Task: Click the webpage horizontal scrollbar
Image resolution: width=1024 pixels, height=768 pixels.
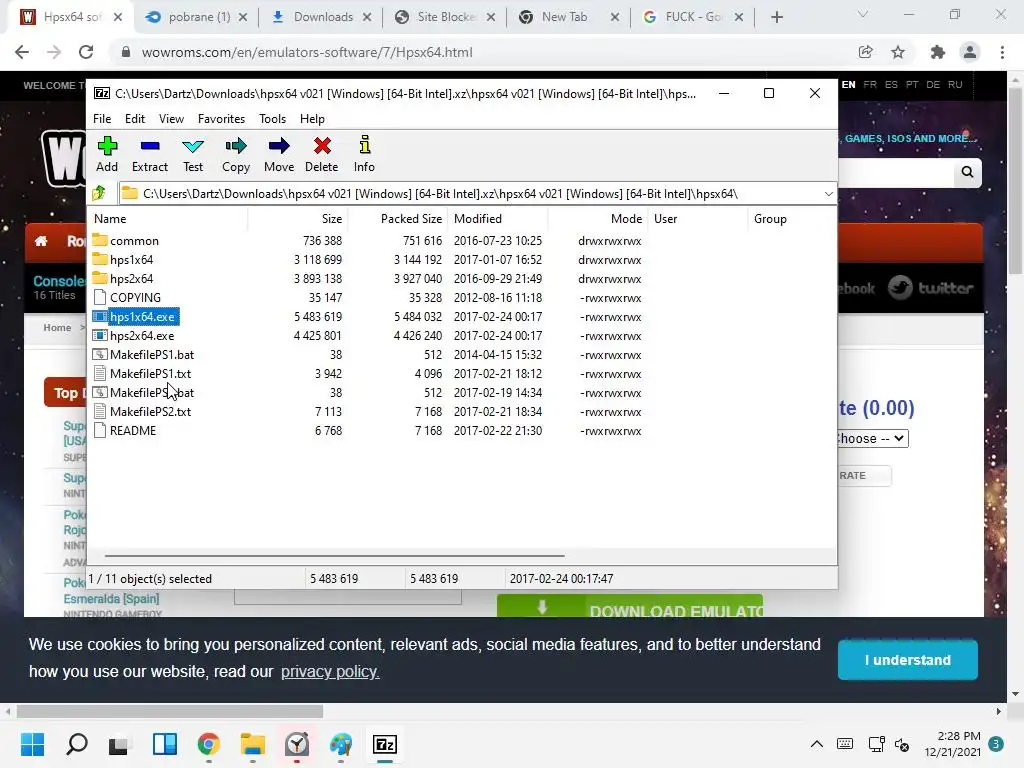Action: pos(170,711)
